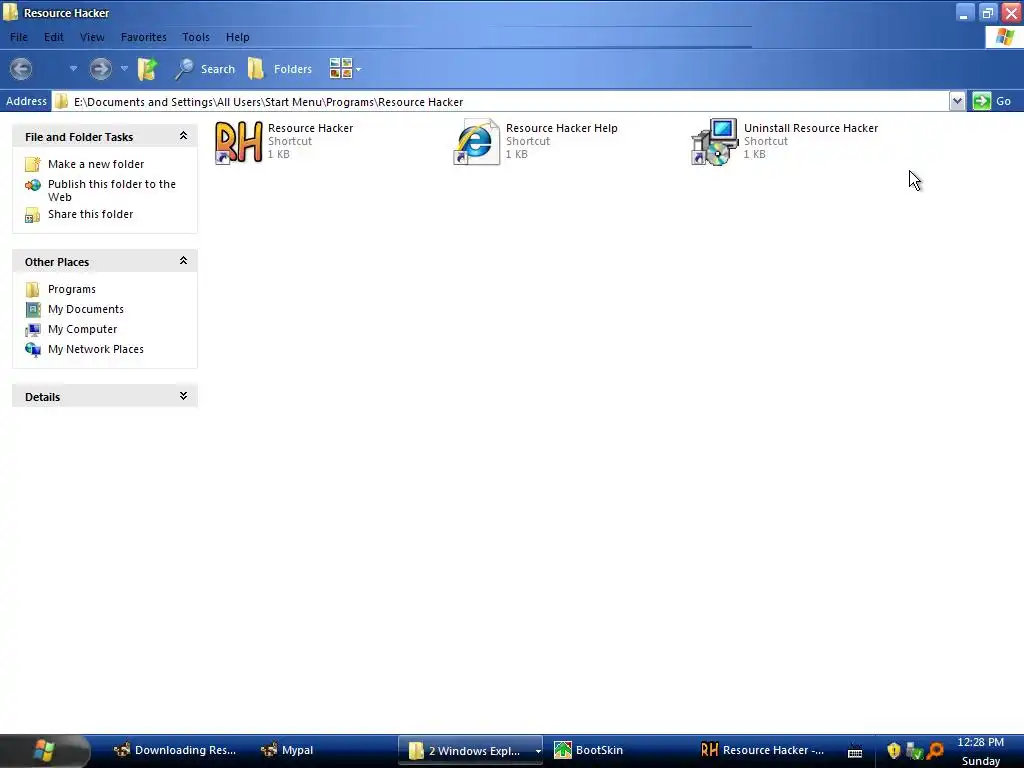Viewport: 1024px width, 768px height.
Task: Toggle the Folders pane
Action: (280, 69)
